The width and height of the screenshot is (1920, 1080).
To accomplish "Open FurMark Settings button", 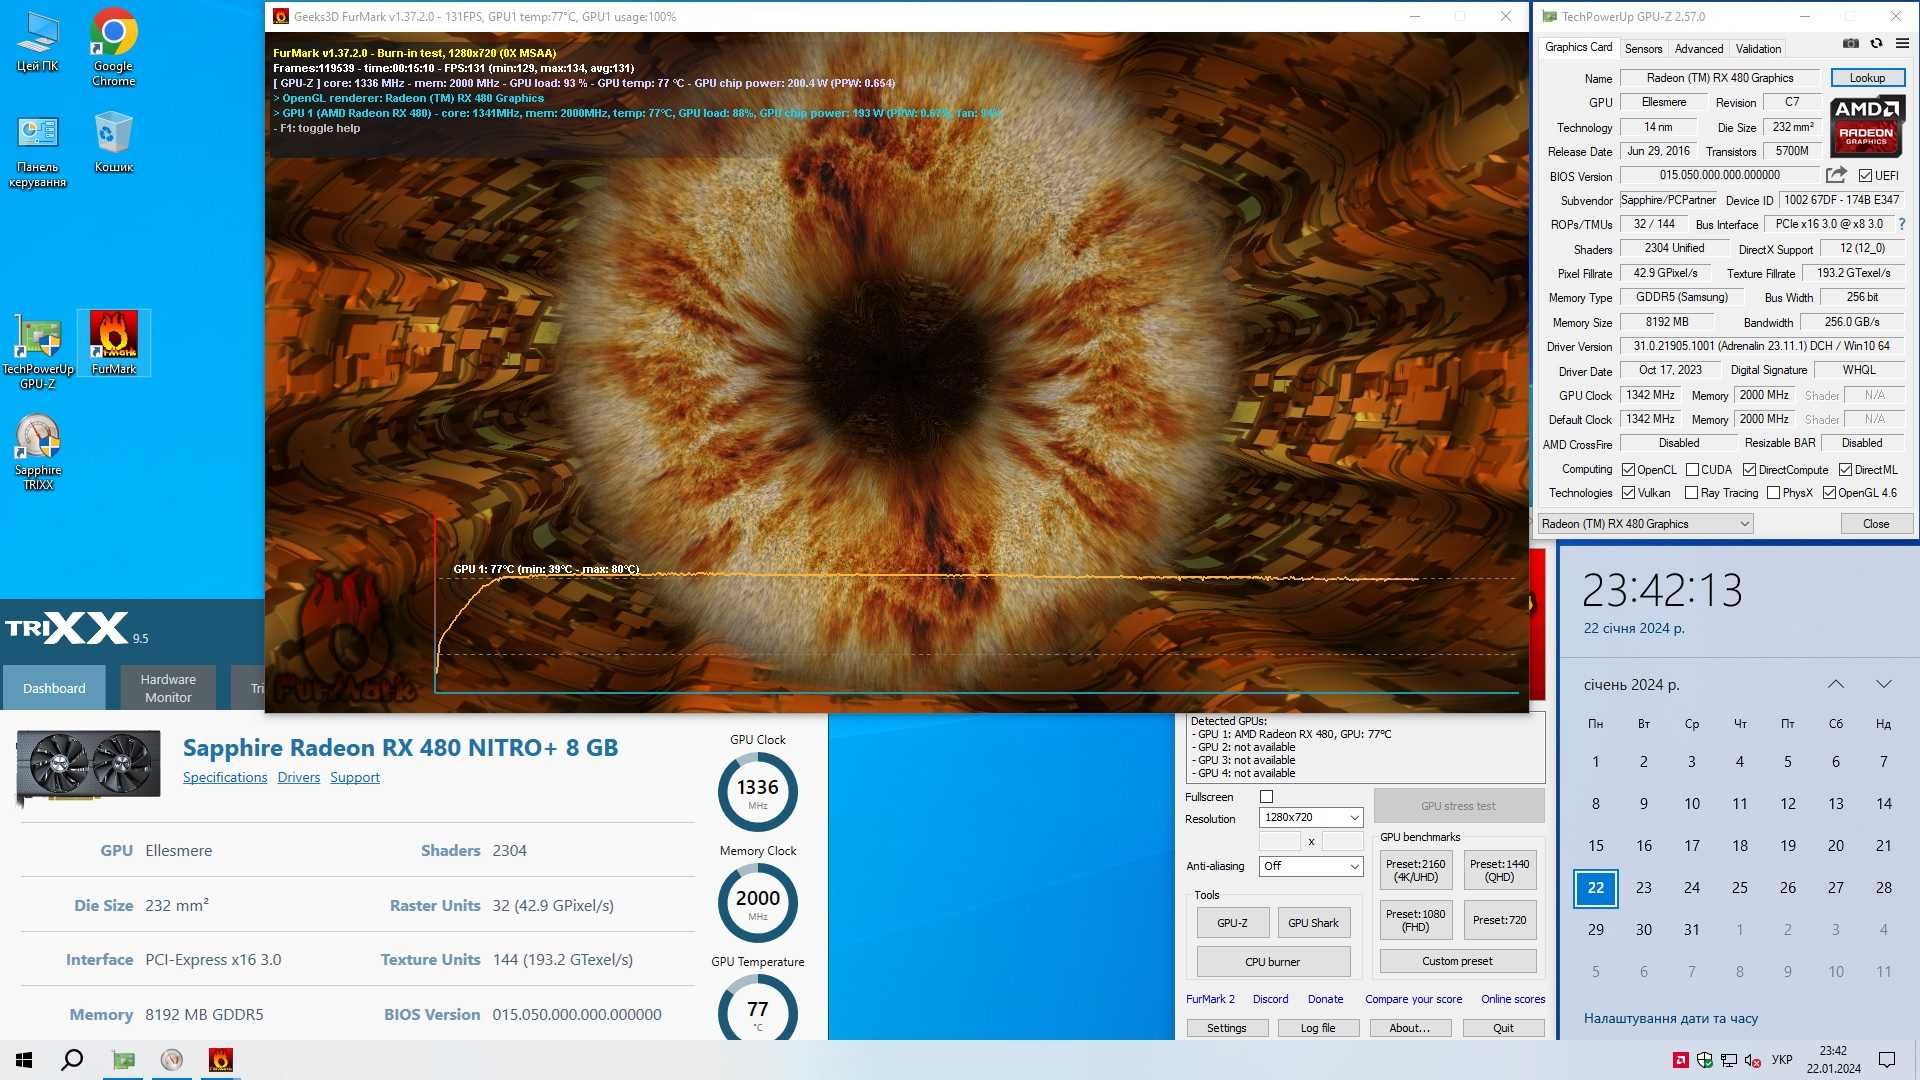I will click(1227, 1028).
